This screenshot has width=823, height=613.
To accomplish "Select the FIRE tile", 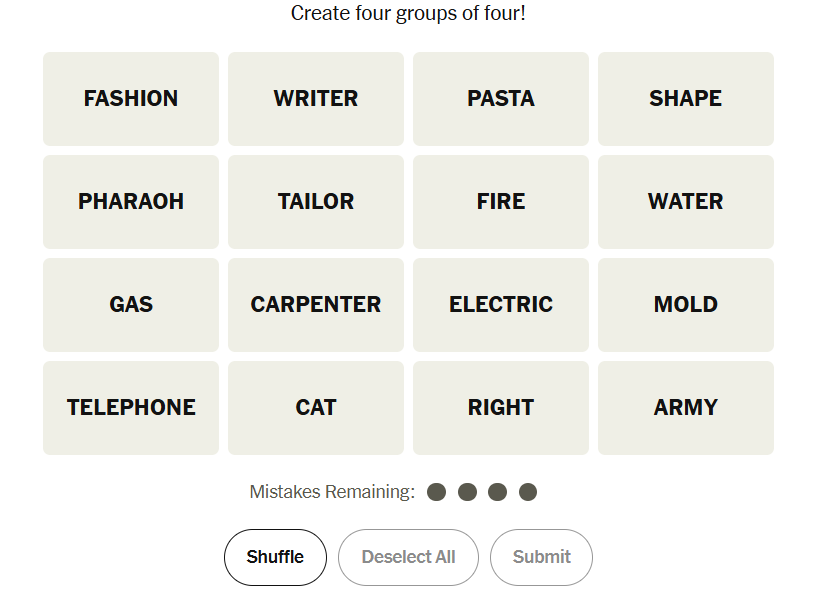I will pyautogui.click(x=501, y=202).
